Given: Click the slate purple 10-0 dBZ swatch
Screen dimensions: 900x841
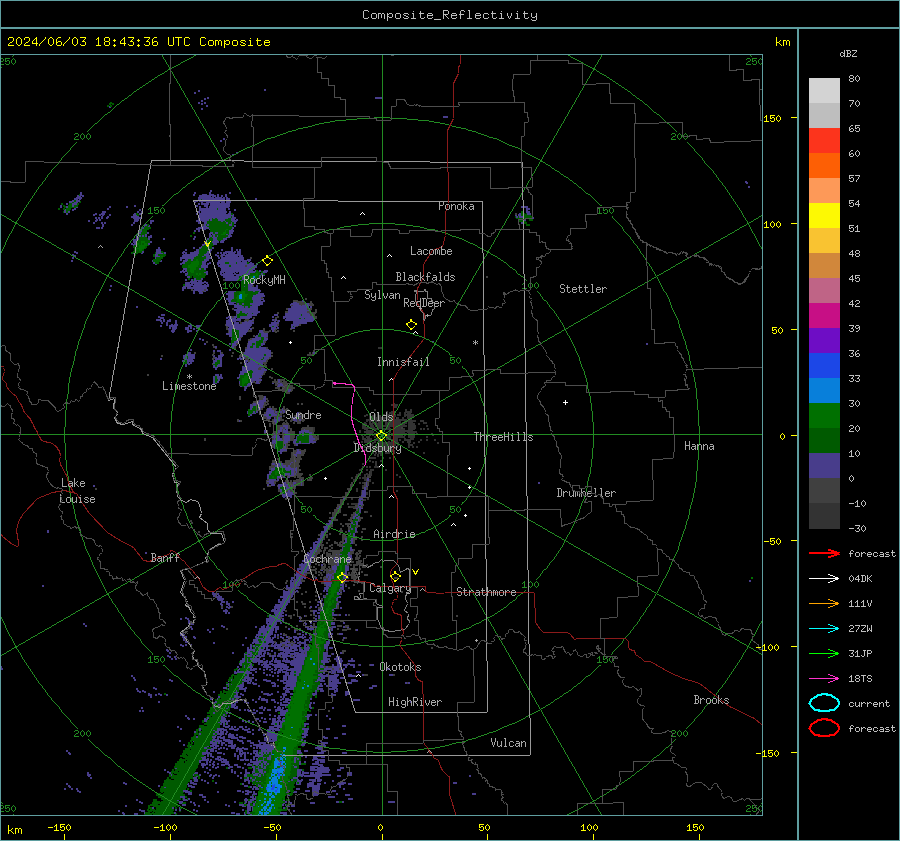Looking at the screenshot, I should pyautogui.click(x=824, y=466).
